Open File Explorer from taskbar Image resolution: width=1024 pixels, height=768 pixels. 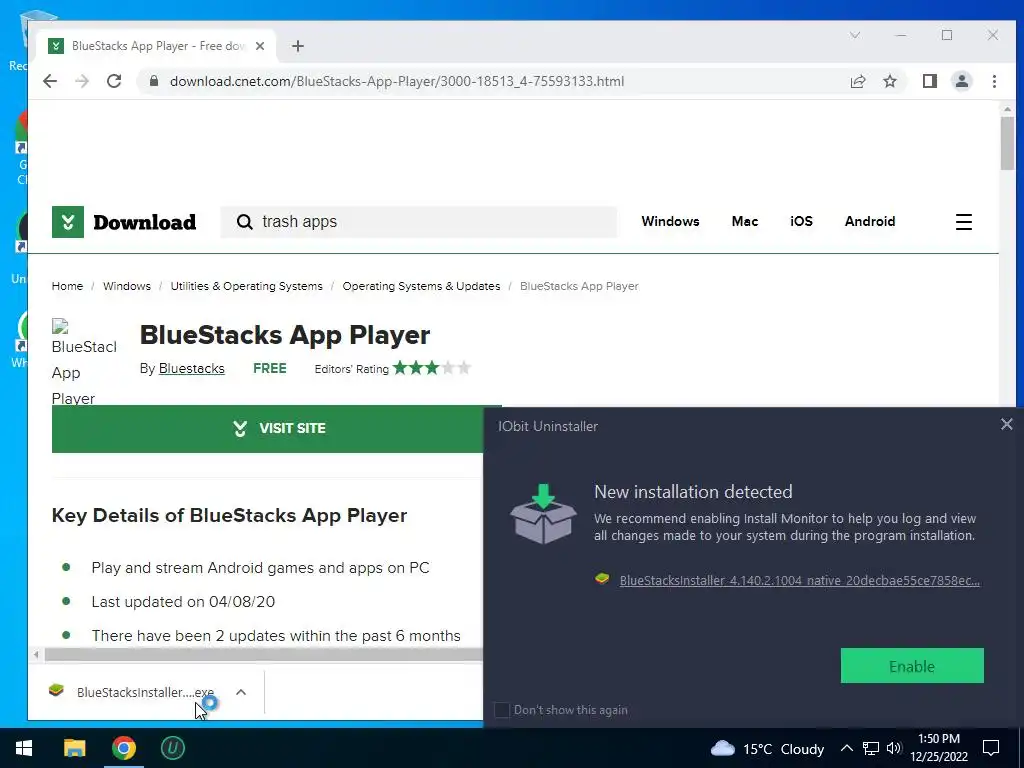tap(74, 748)
